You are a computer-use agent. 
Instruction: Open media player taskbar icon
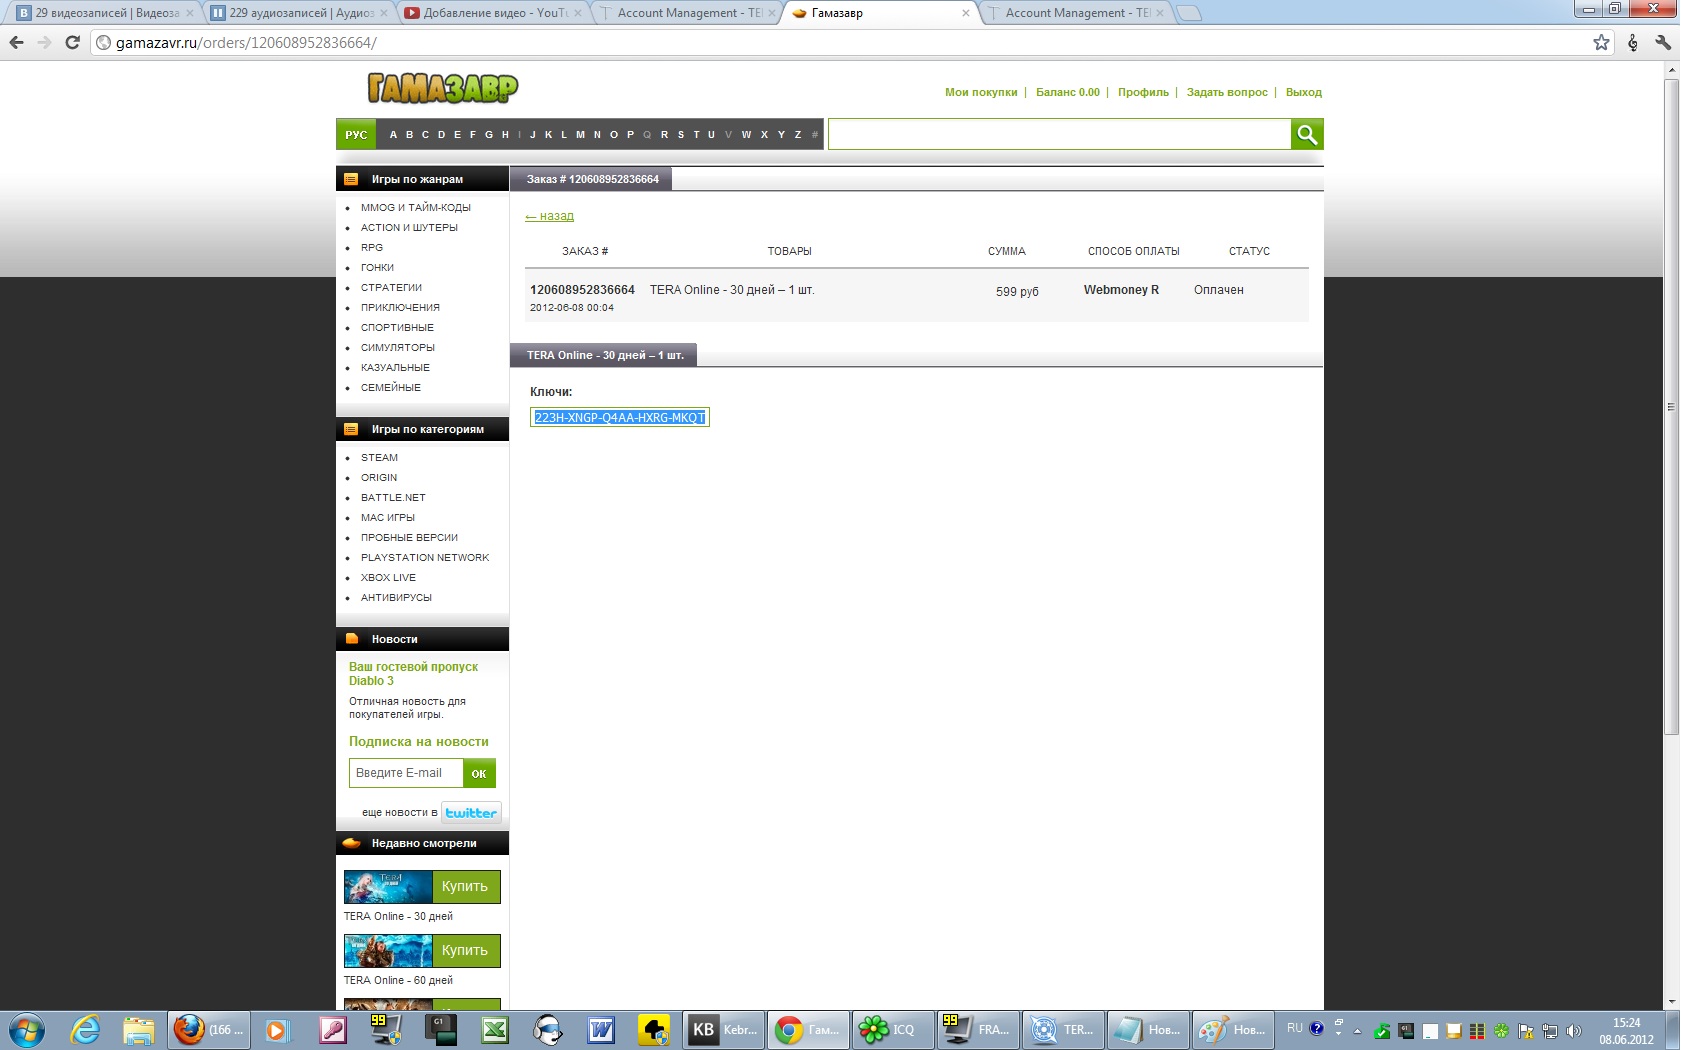click(276, 1029)
